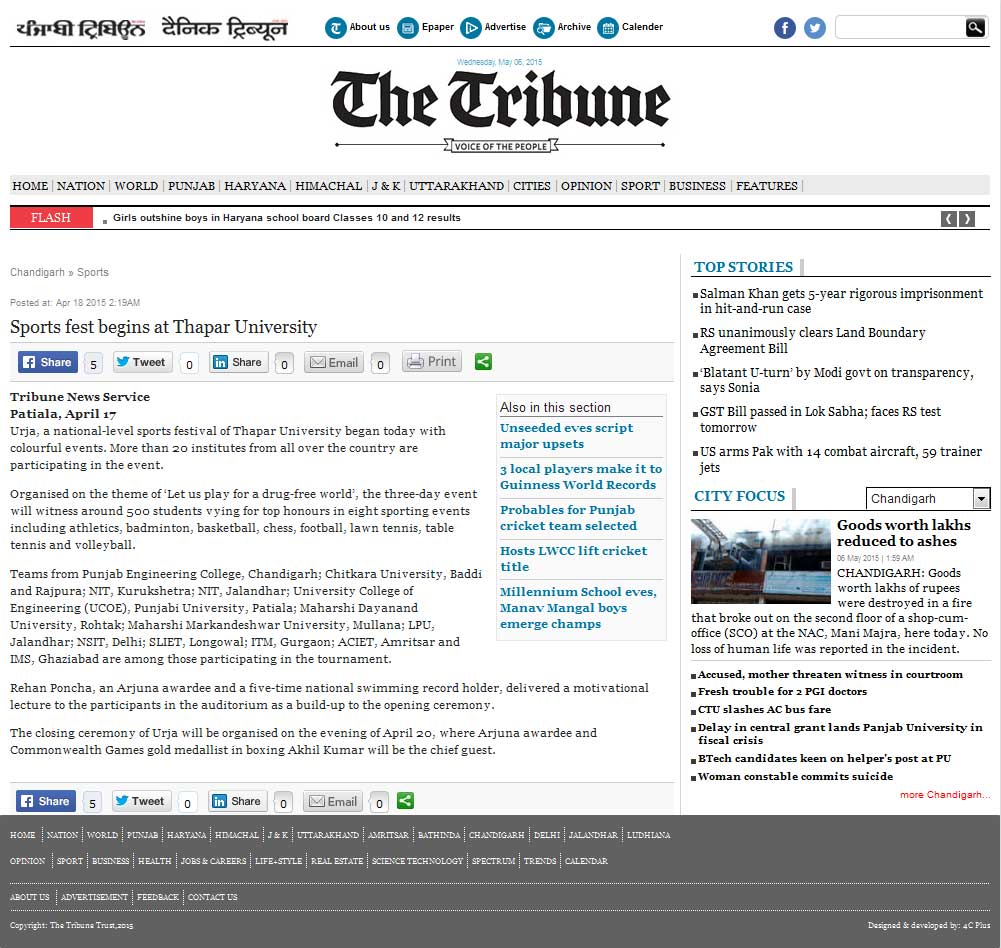1001x948 pixels.
Task: Open Probables for Punjab cricket team link
Action: point(568,518)
